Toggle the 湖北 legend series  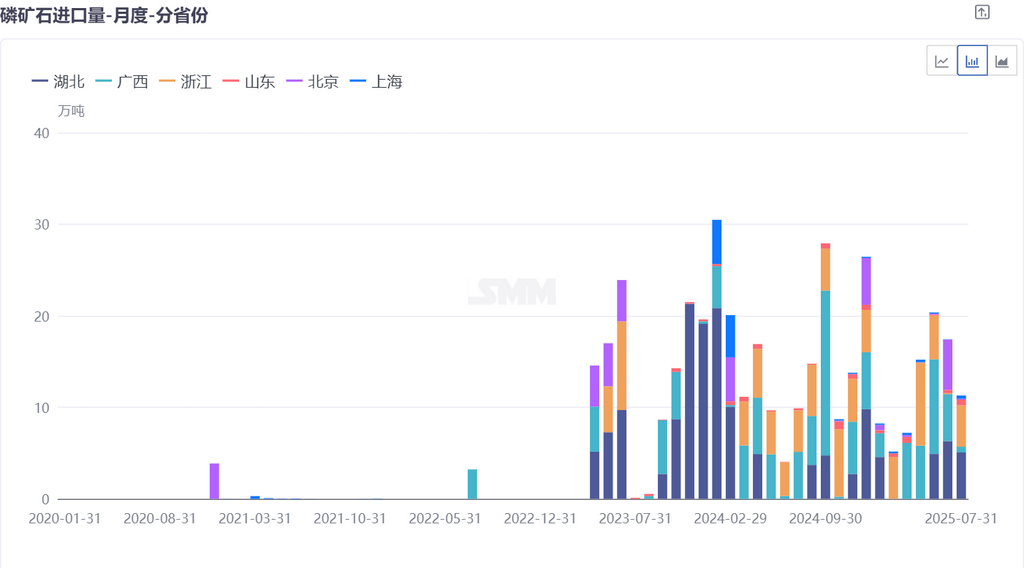tap(58, 82)
